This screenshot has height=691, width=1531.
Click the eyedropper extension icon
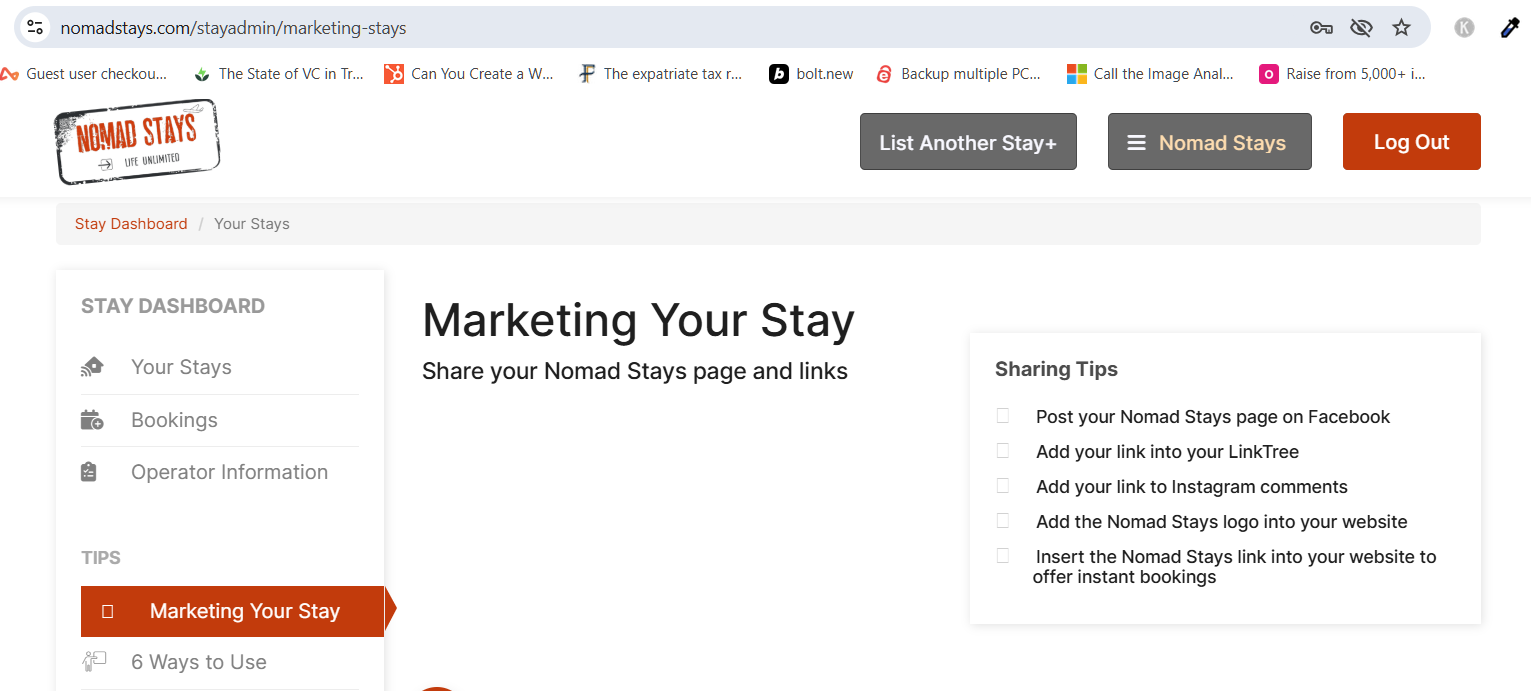point(1509,28)
